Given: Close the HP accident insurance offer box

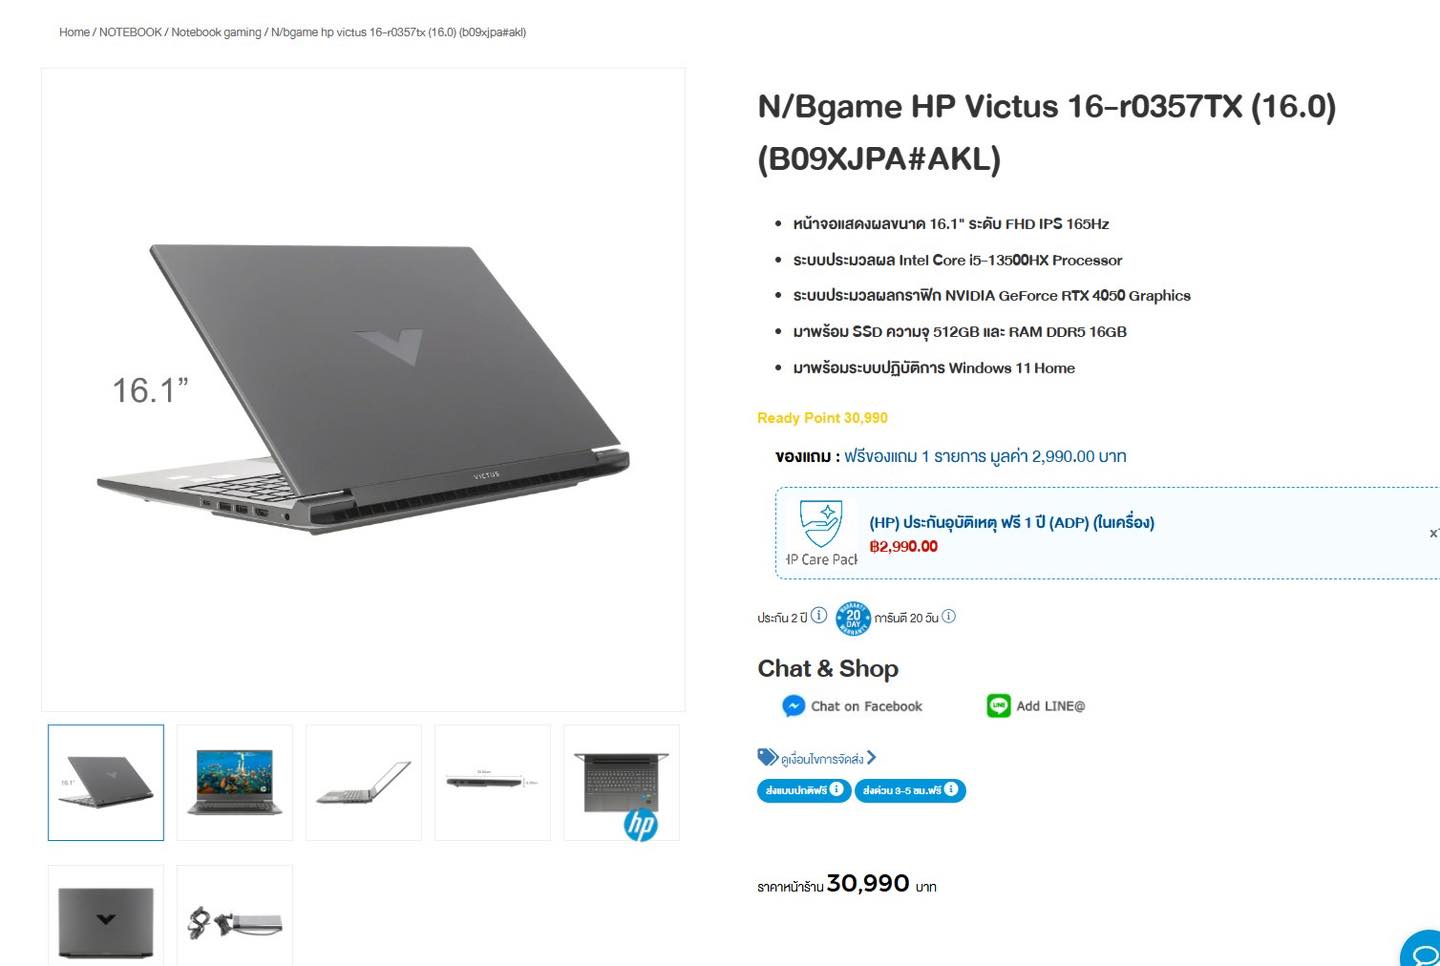Looking at the screenshot, I should (x=1433, y=533).
